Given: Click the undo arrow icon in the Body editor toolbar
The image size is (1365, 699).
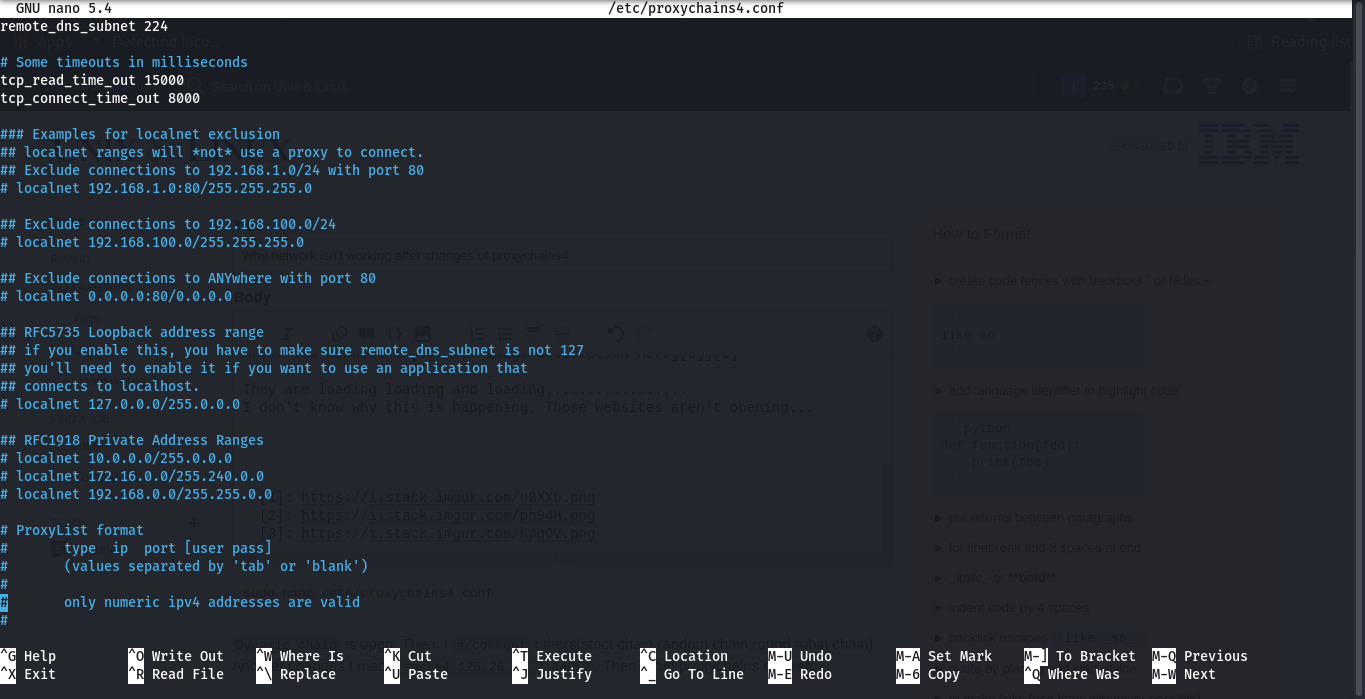Looking at the screenshot, I should 616,334.
